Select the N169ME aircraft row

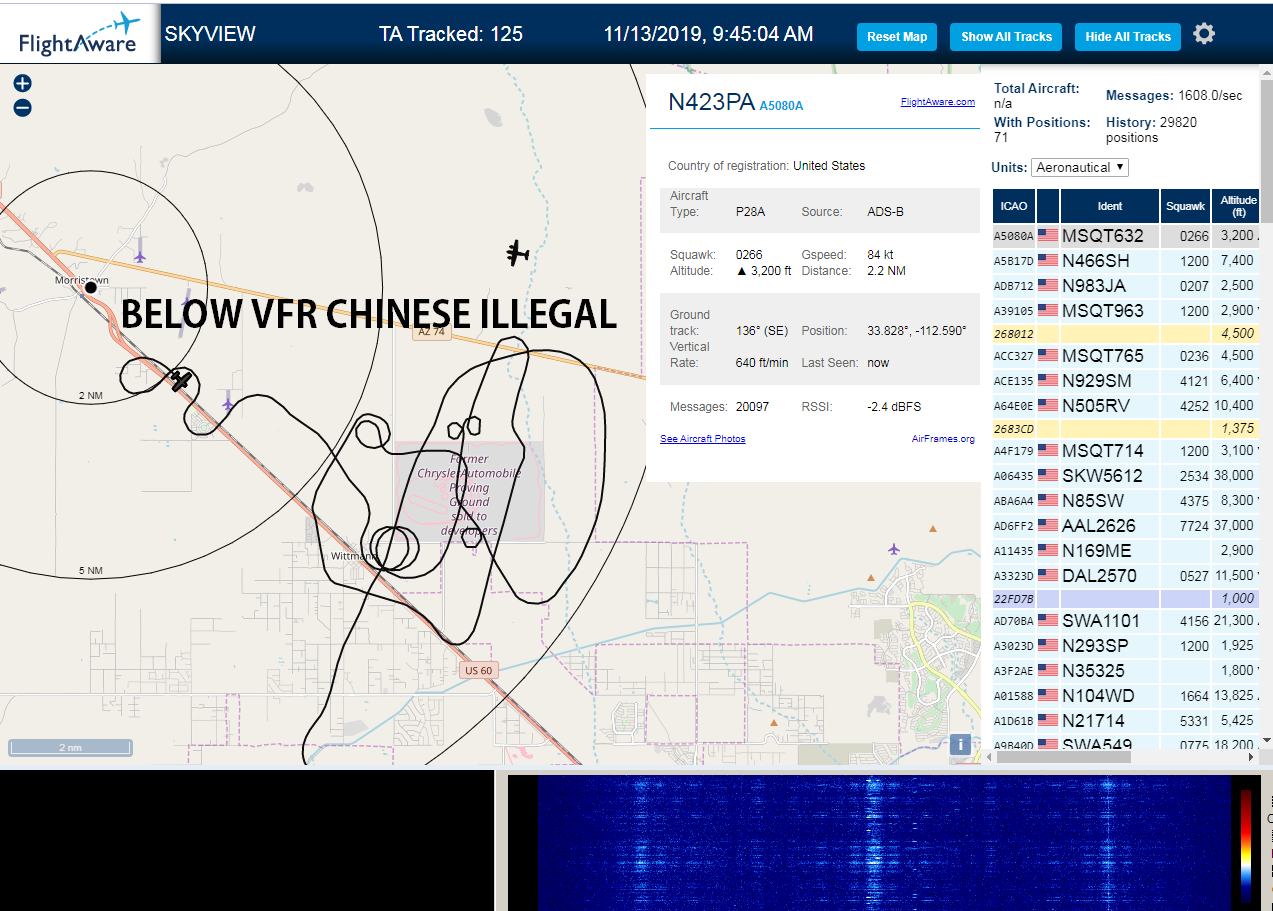coord(1126,551)
